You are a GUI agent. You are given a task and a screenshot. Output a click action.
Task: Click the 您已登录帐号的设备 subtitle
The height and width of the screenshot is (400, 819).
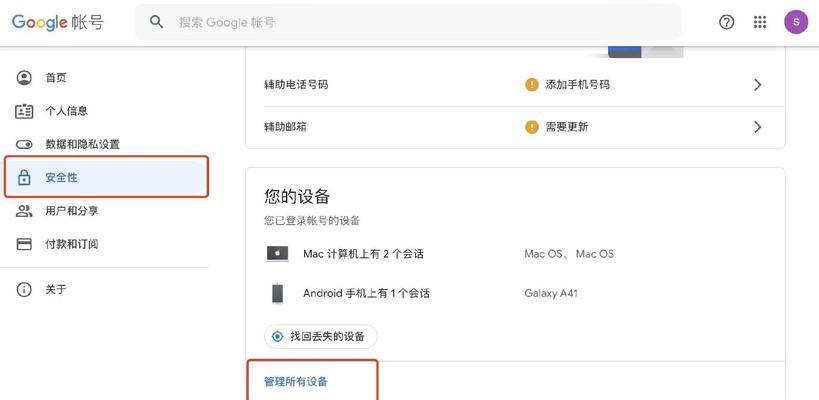pyautogui.click(x=312, y=221)
